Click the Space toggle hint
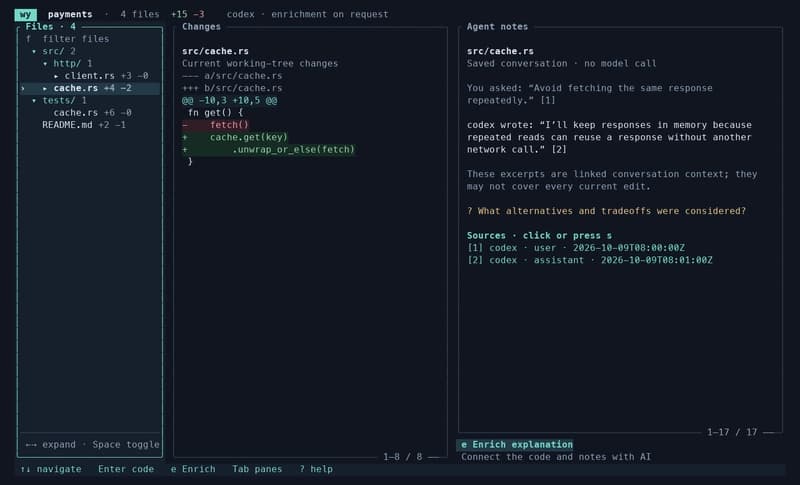The height and width of the screenshot is (485, 800). pyautogui.click(x=126, y=445)
